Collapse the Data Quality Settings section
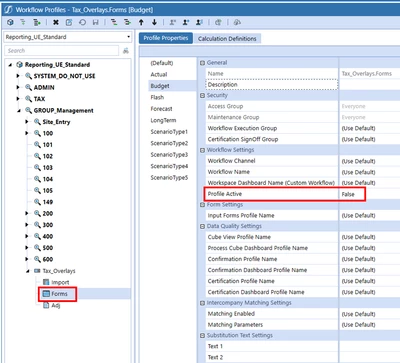Screen dimensions: 400x363 202,226
